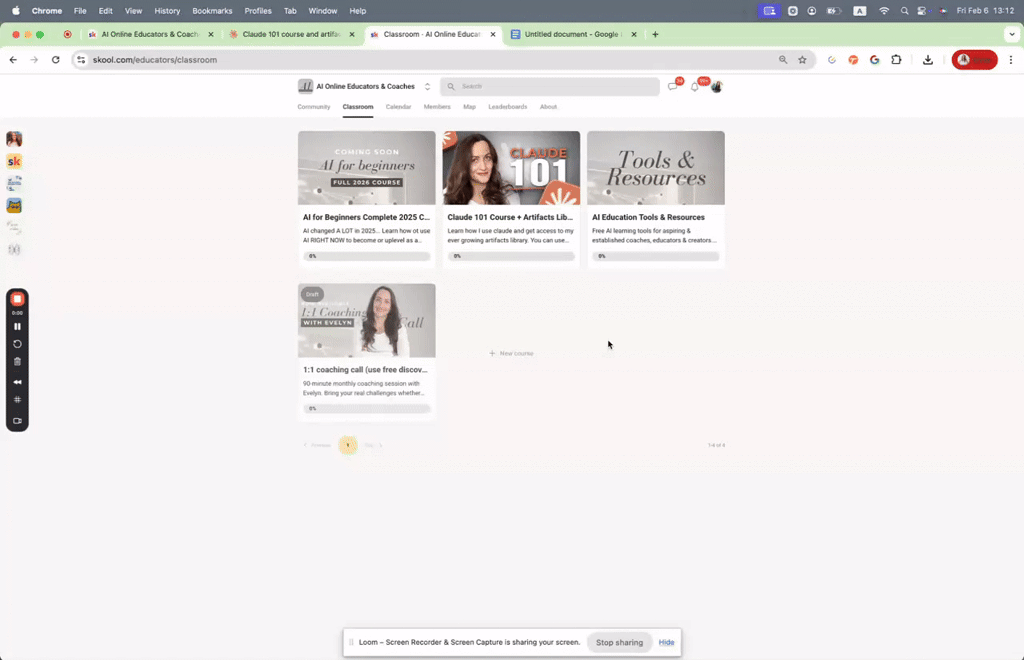1024x660 pixels.
Task: Open Chrome three-dot menu
Action: click(1011, 59)
